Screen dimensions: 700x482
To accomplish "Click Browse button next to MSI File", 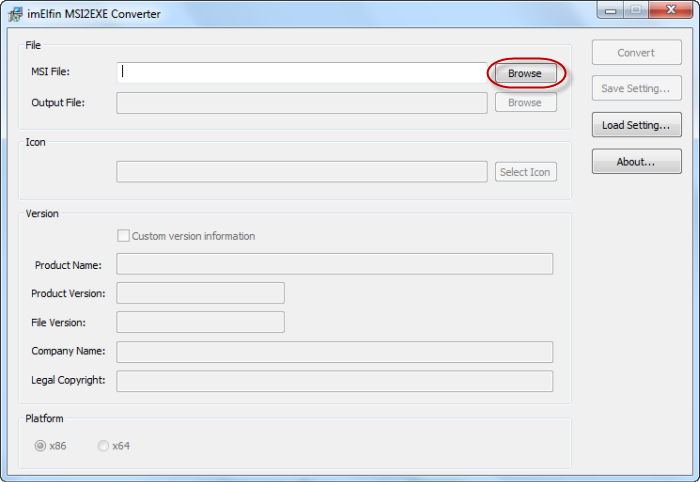I will click(x=525, y=73).
